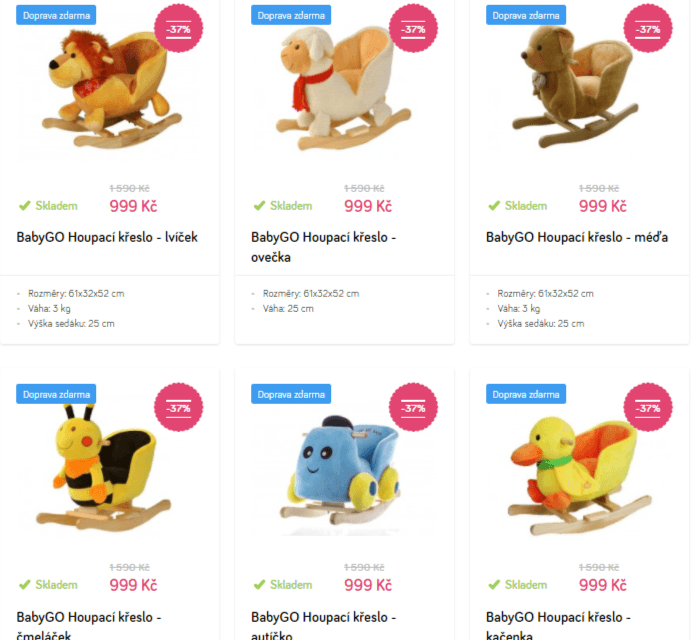Click the -37% badge on kačenka chair
693x640 pixels.
(x=648, y=408)
